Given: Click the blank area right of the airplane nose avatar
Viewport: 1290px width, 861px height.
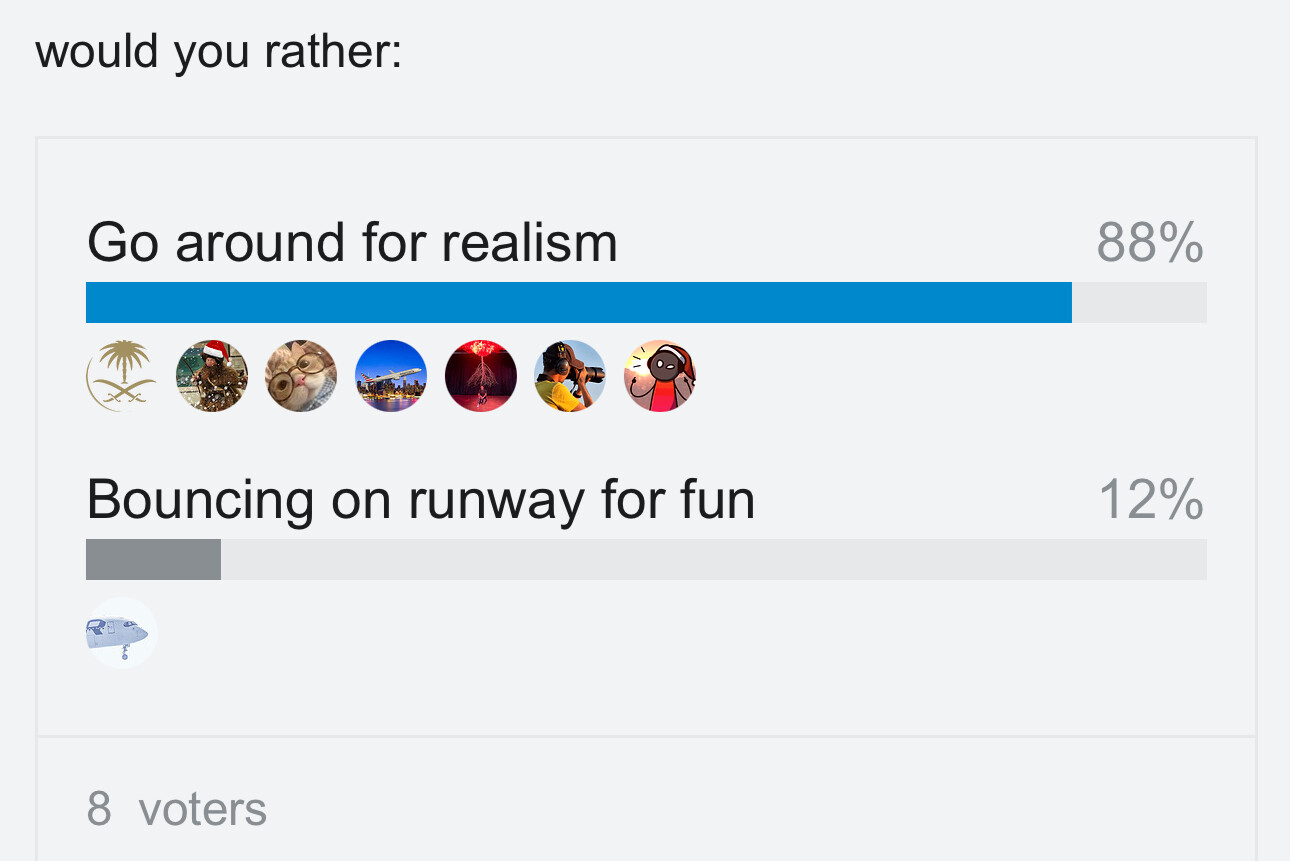Looking at the screenshot, I should tap(600, 632).
